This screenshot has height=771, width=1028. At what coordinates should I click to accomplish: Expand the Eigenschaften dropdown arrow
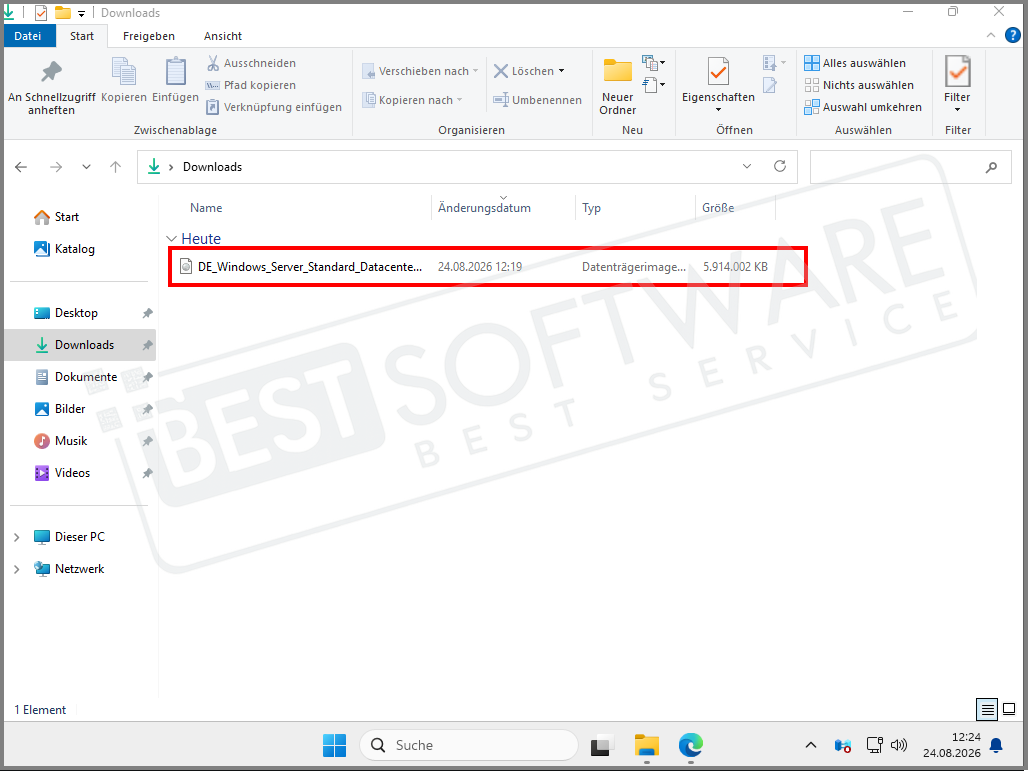click(x=718, y=110)
